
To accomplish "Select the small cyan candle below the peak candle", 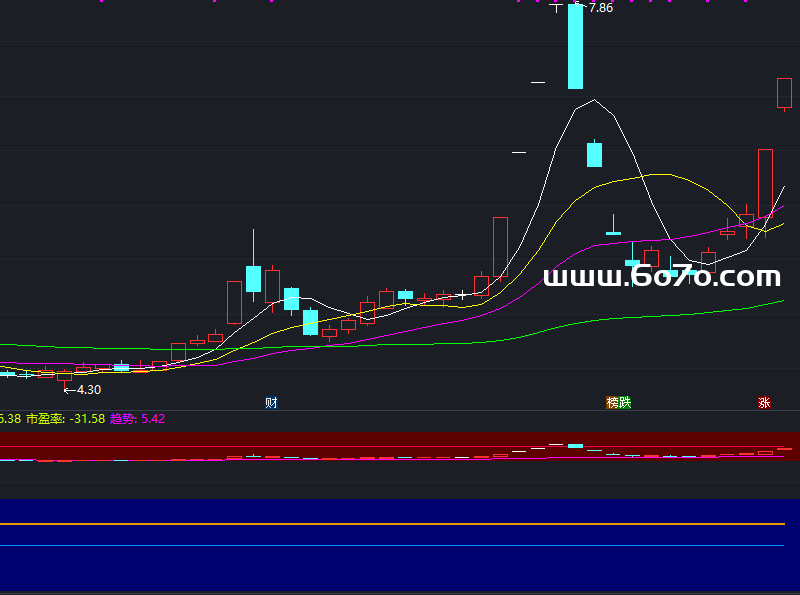I will point(594,155).
